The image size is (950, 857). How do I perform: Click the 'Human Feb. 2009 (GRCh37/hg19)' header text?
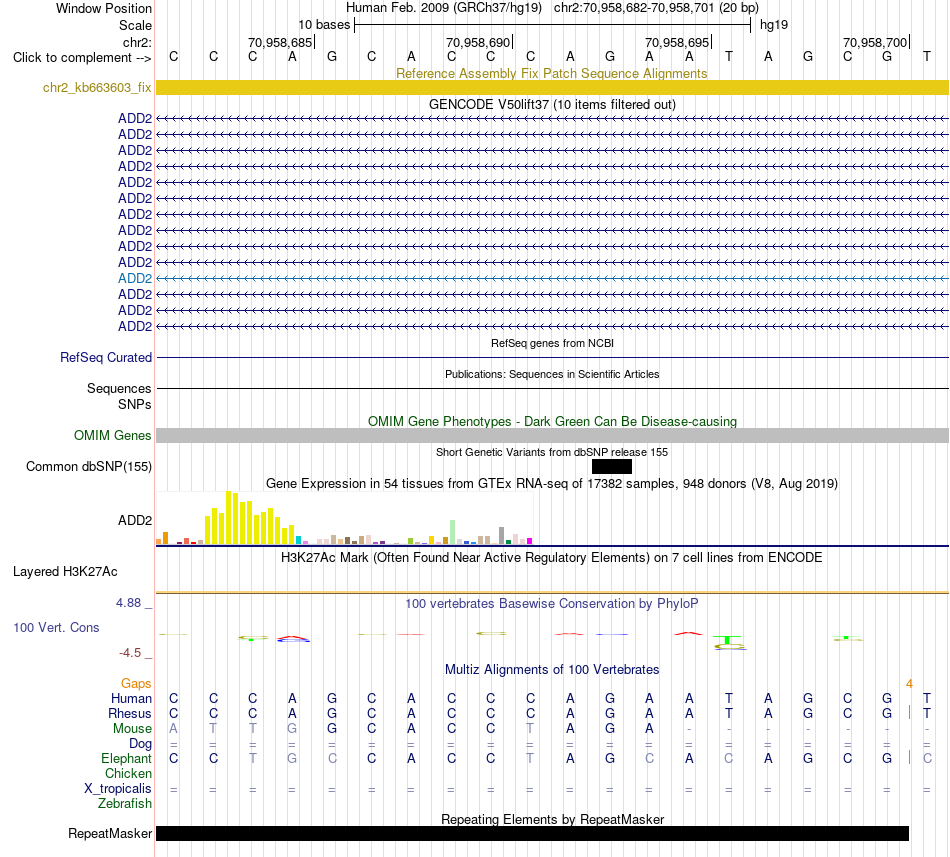(x=446, y=8)
